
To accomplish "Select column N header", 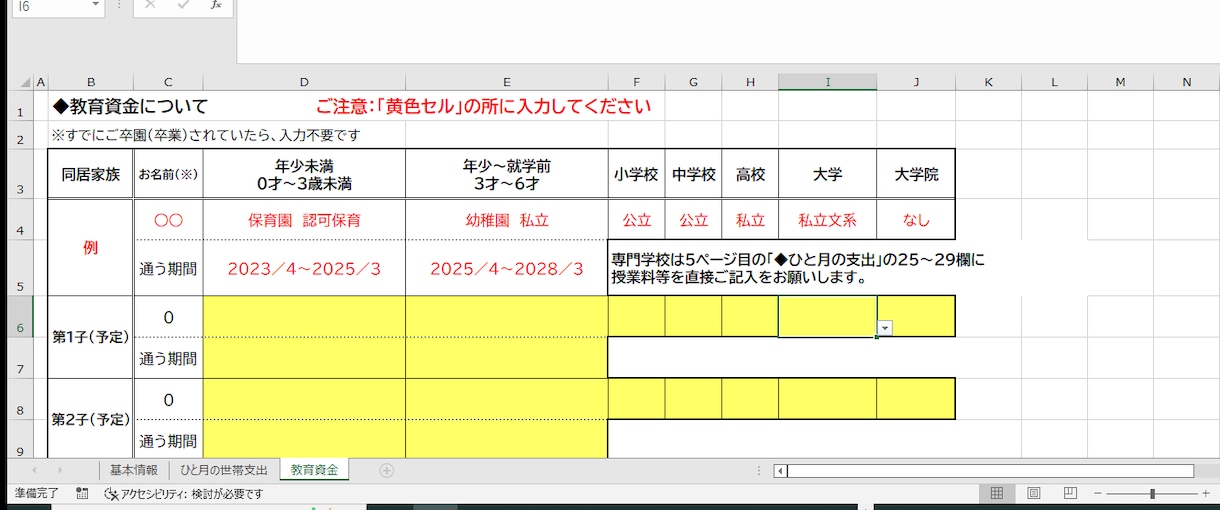I will pyautogui.click(x=1186, y=82).
